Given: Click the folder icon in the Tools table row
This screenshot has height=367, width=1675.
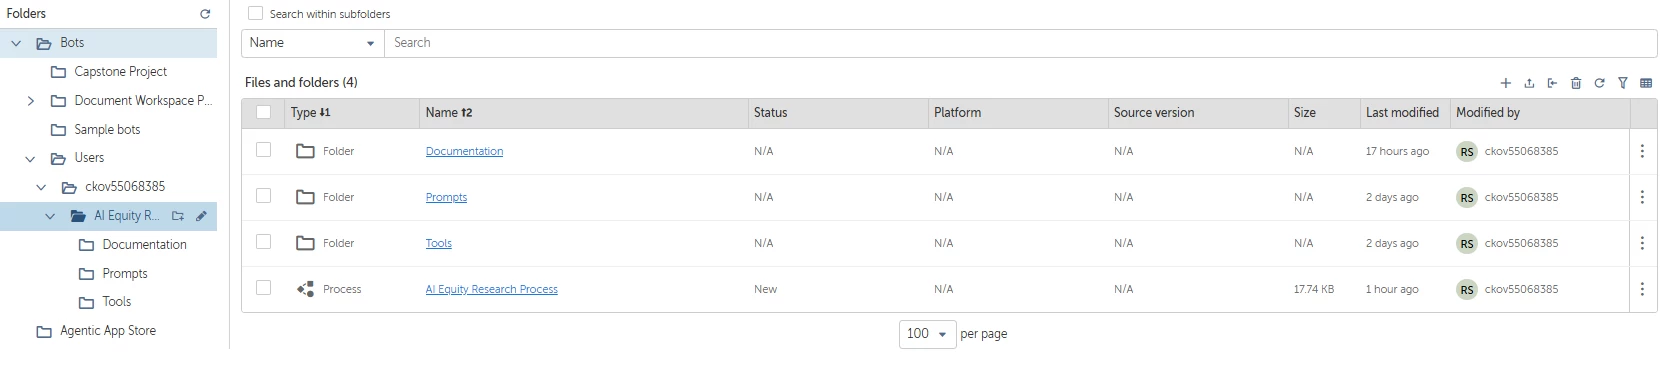Looking at the screenshot, I should point(305,243).
